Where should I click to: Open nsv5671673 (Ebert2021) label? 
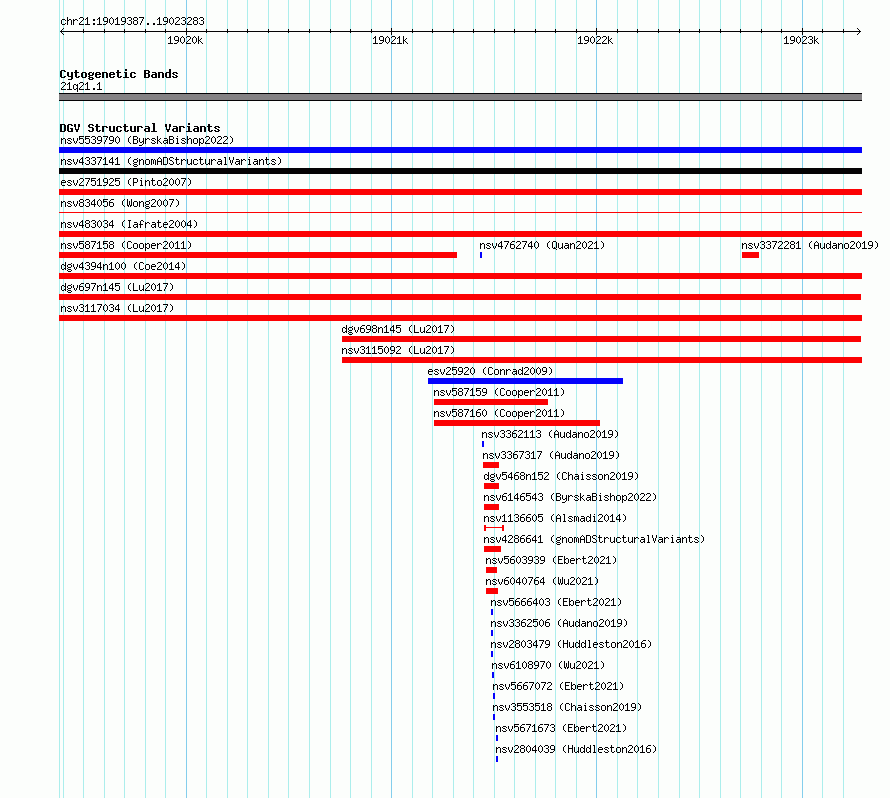point(561,728)
